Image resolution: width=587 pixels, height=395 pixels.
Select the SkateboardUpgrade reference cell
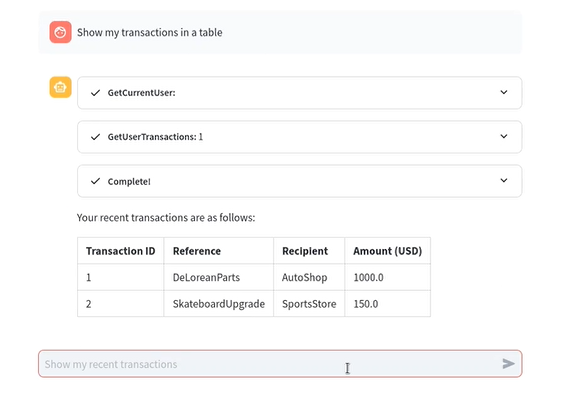pos(219,304)
